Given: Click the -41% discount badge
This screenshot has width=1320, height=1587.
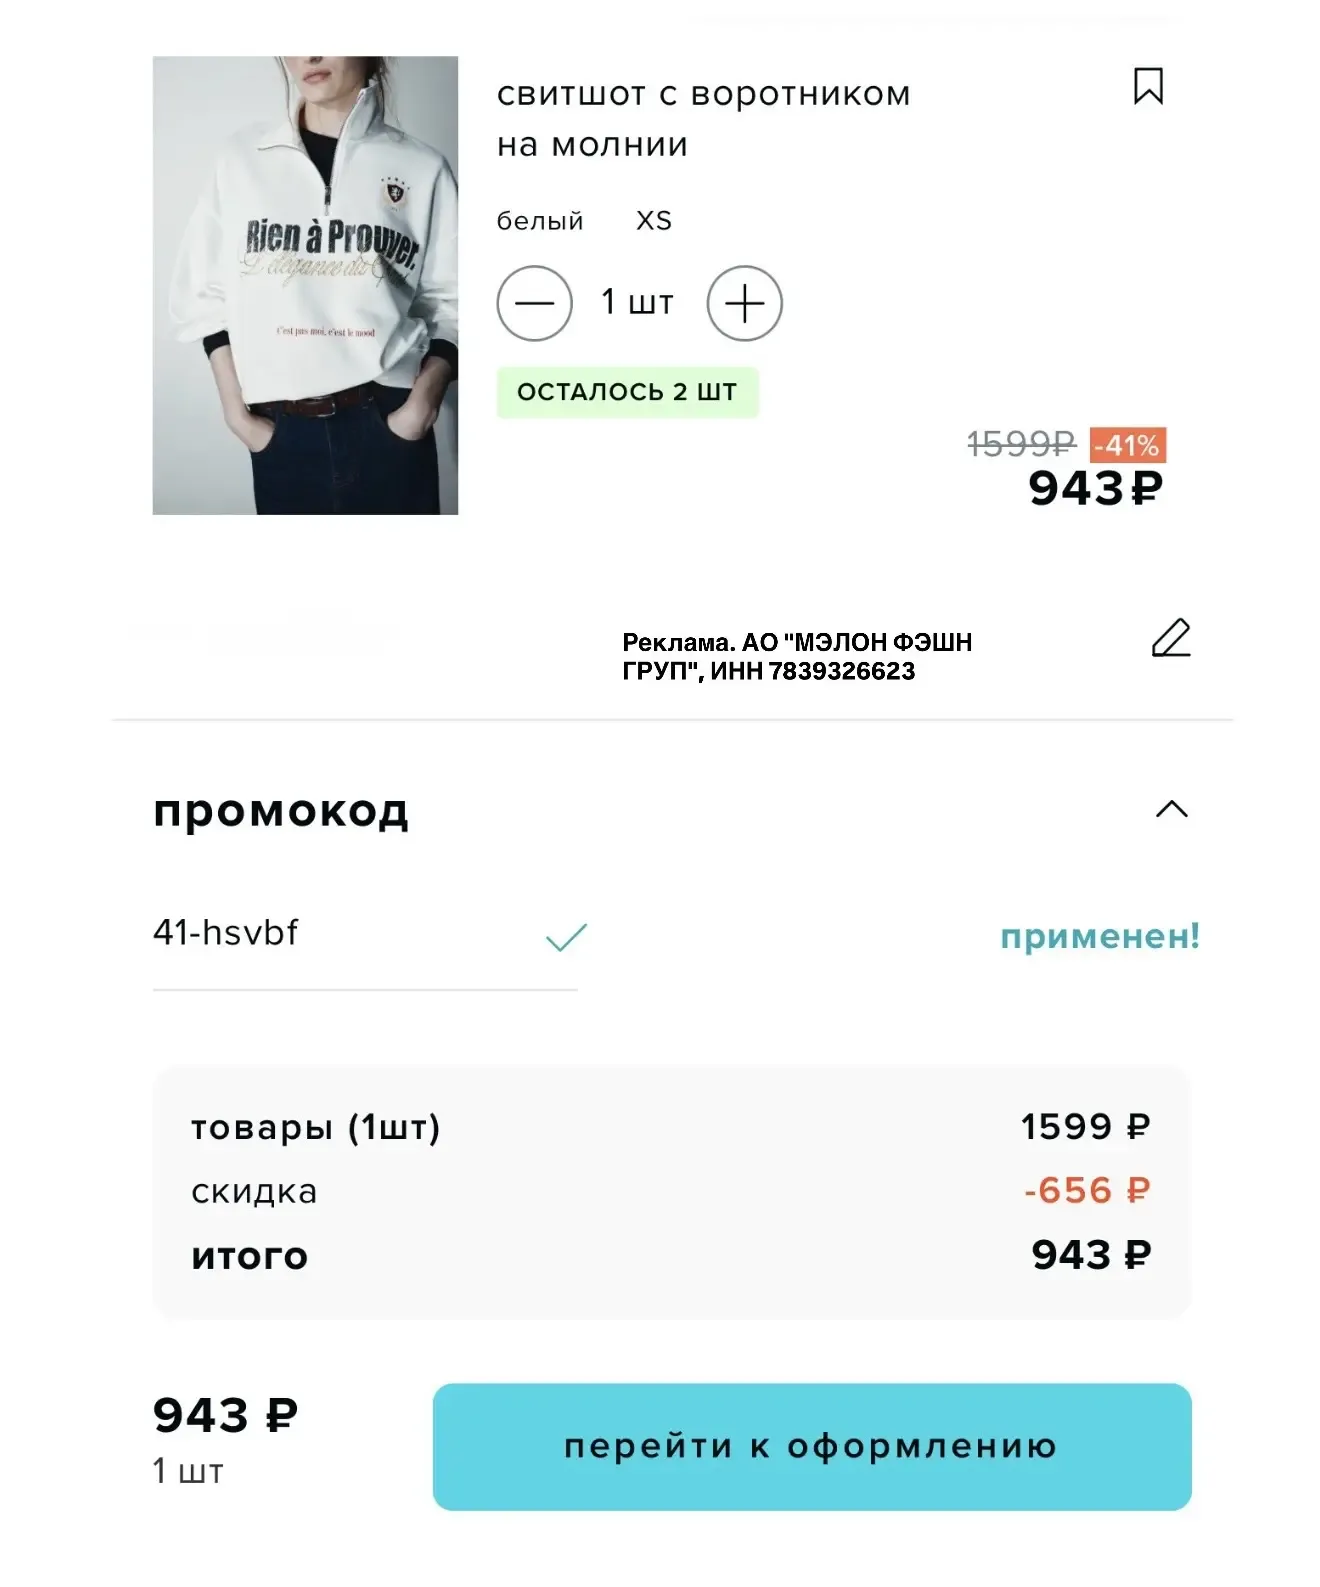Looking at the screenshot, I should tap(1128, 445).
